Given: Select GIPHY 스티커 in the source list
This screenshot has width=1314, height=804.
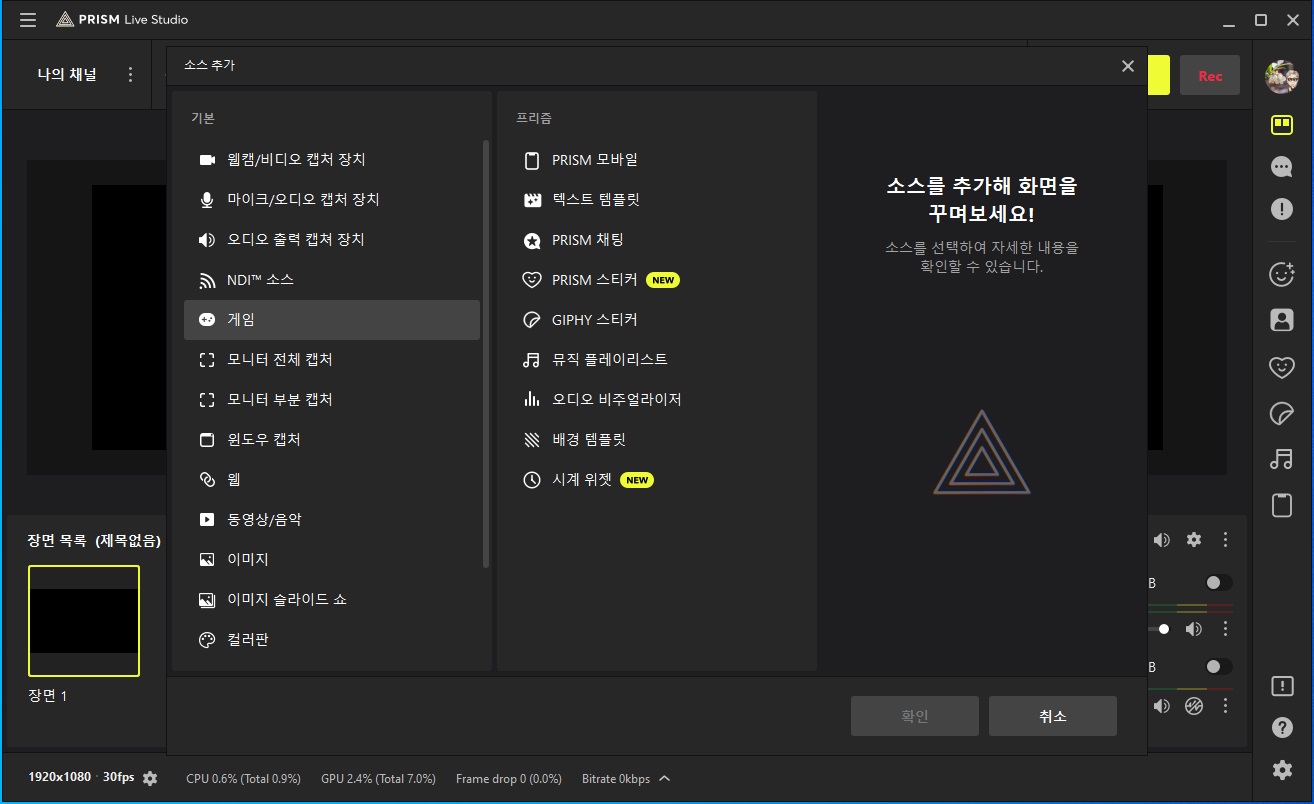Looking at the screenshot, I should (x=657, y=320).
